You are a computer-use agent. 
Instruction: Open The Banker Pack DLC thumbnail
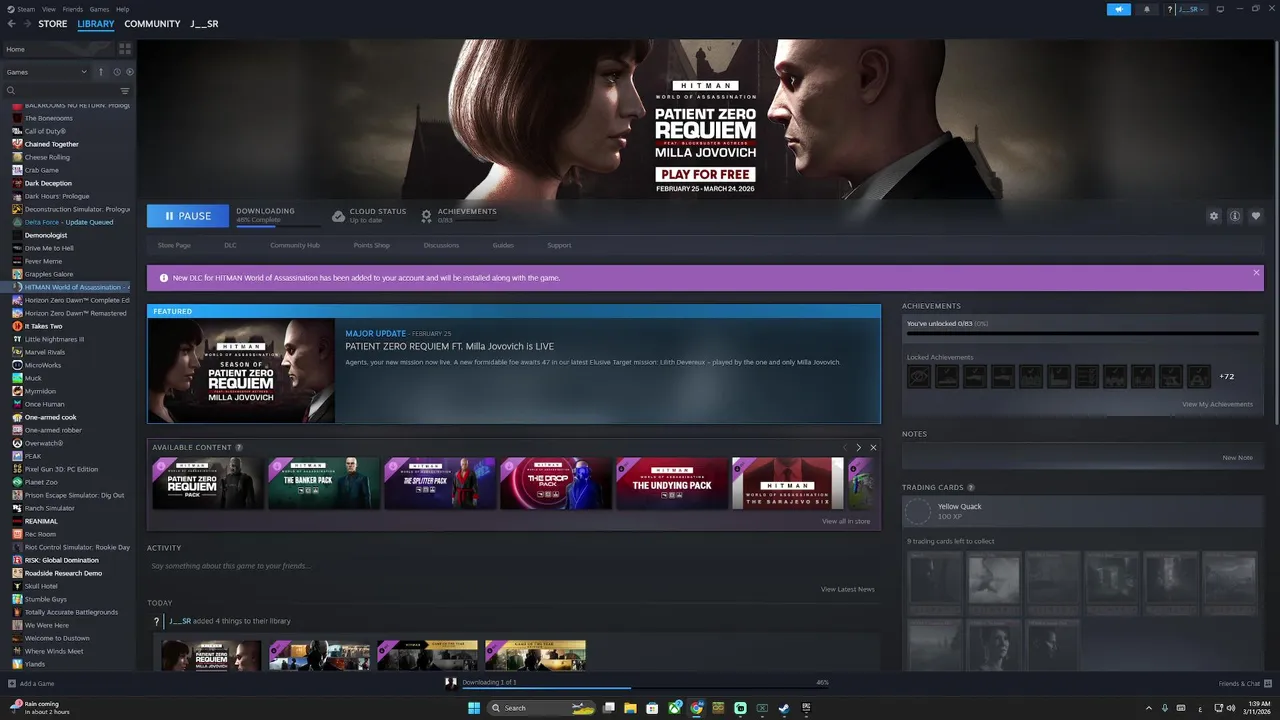coord(324,483)
